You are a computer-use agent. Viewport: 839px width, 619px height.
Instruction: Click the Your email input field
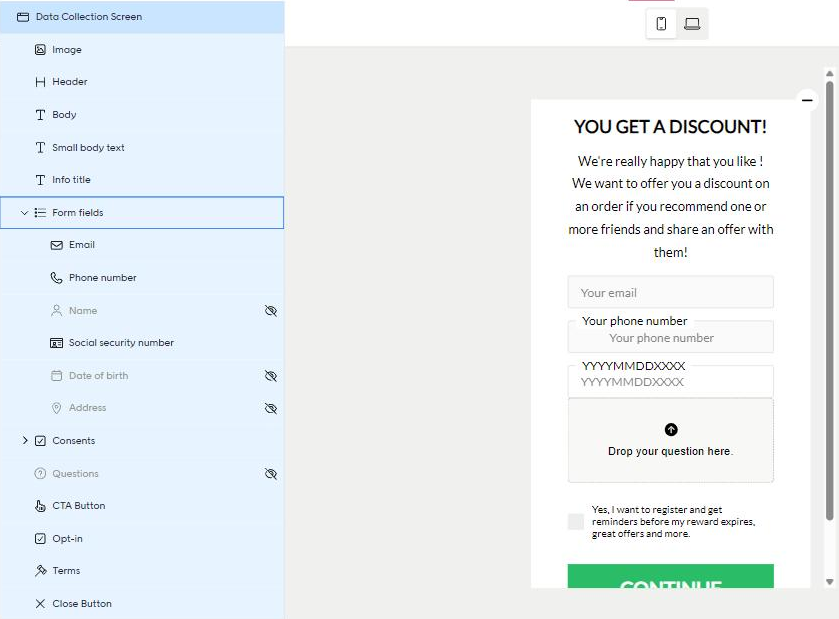click(670, 292)
